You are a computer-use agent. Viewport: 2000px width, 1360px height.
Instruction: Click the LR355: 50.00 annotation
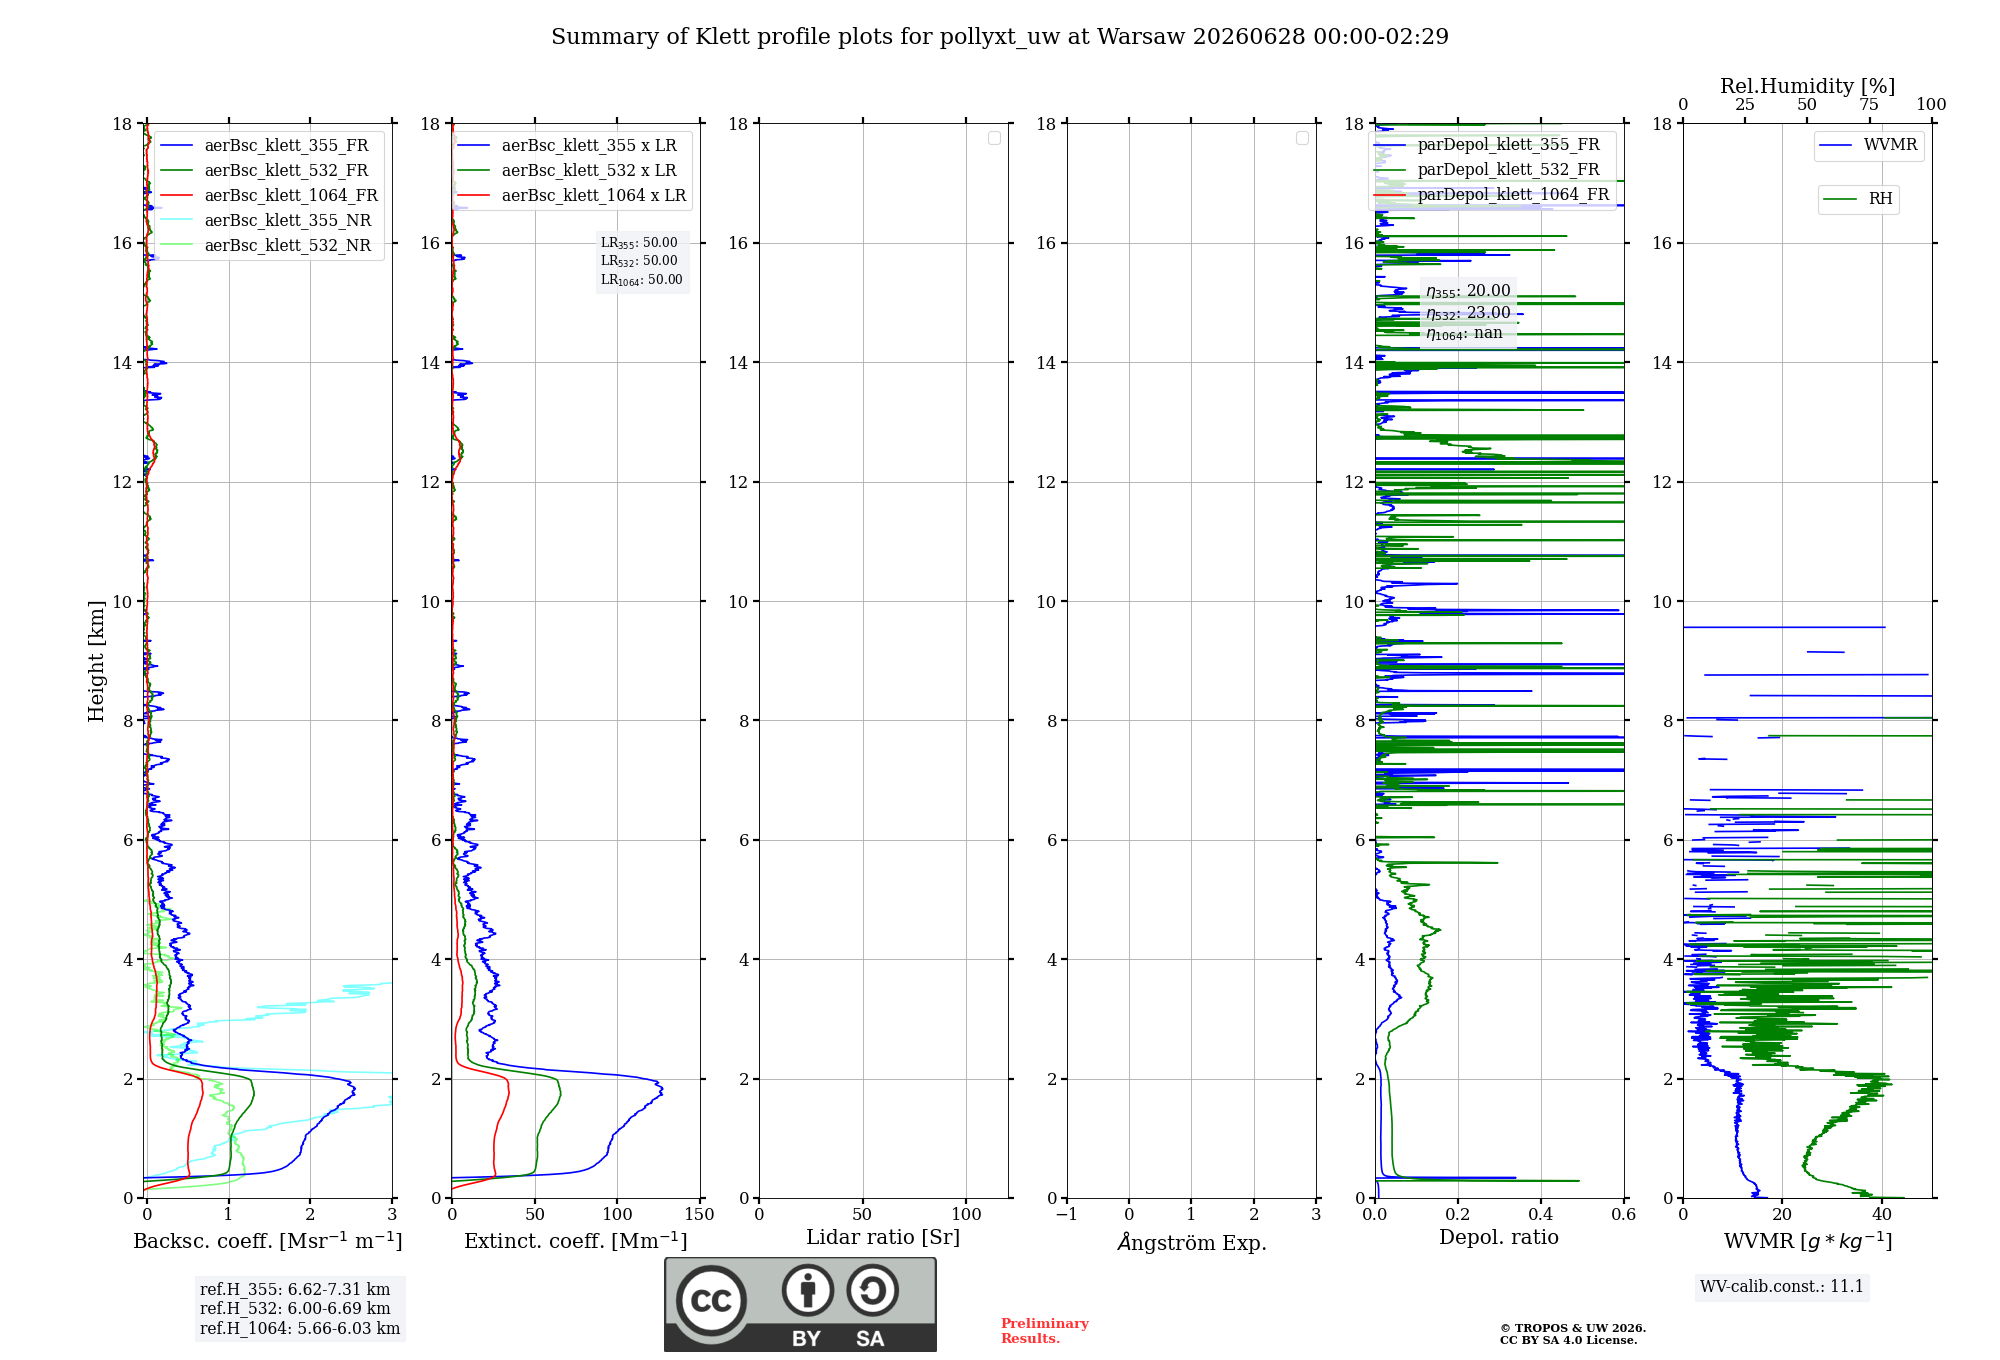pos(639,243)
